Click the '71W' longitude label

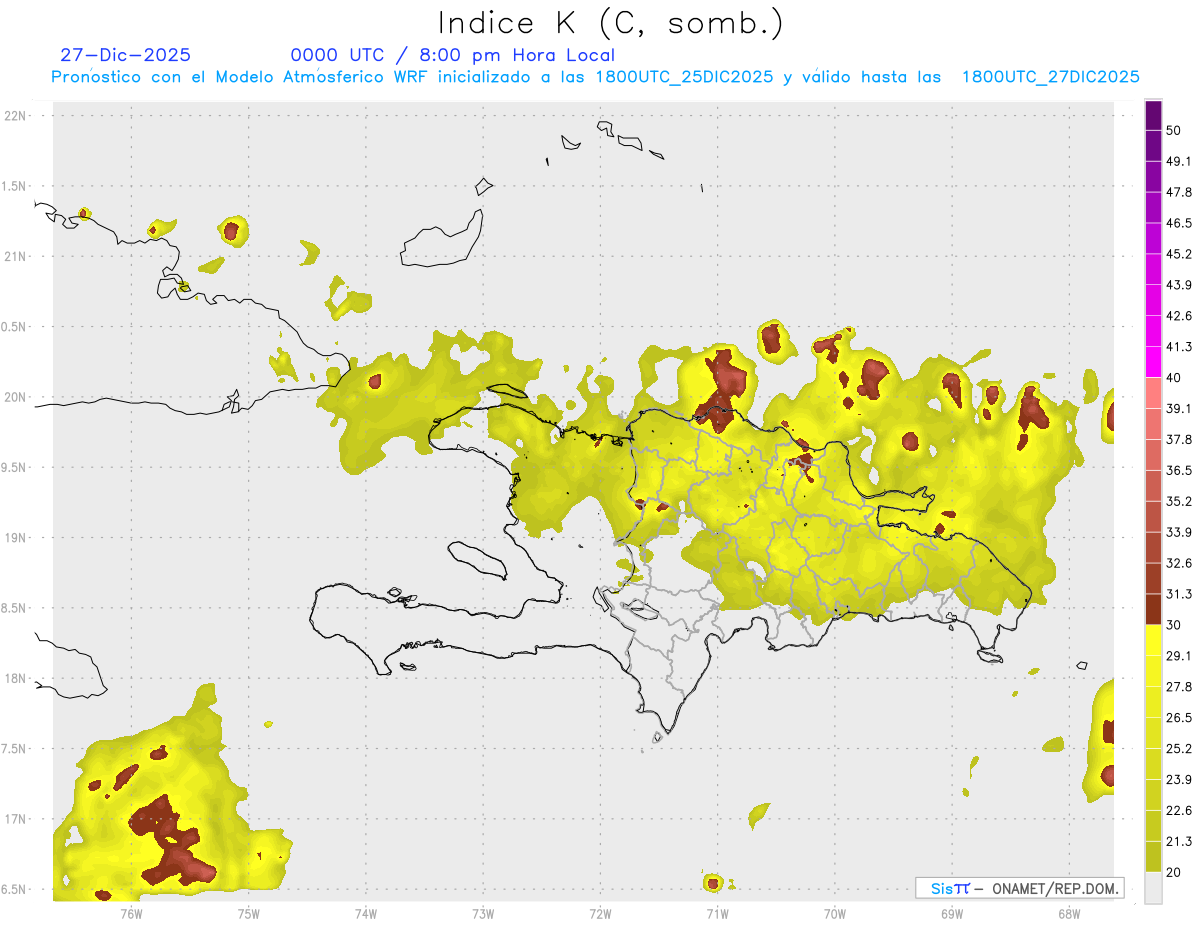click(x=717, y=913)
